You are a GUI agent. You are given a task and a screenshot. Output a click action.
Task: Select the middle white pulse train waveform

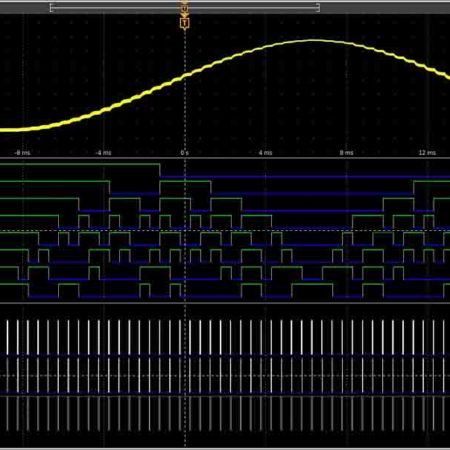click(225, 376)
